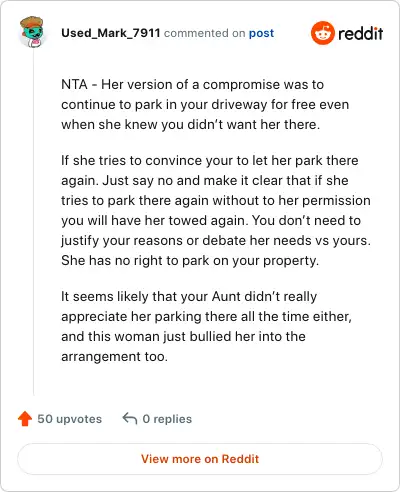This screenshot has width=400, height=492.
Task: Click the reply arrow icon
Action: [x=130, y=419]
